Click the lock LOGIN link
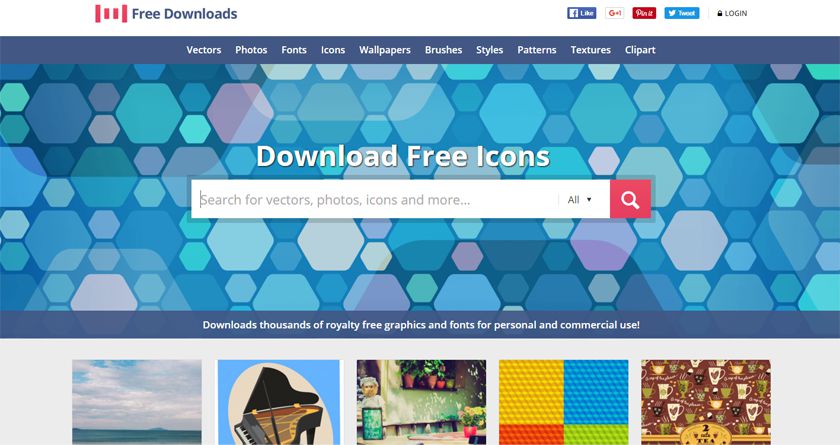 pyautogui.click(x=732, y=13)
